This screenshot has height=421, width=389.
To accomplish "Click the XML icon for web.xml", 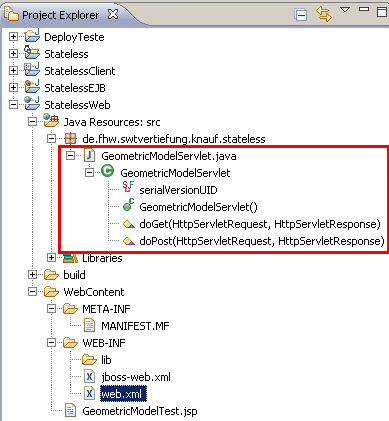I will click(x=89, y=394).
